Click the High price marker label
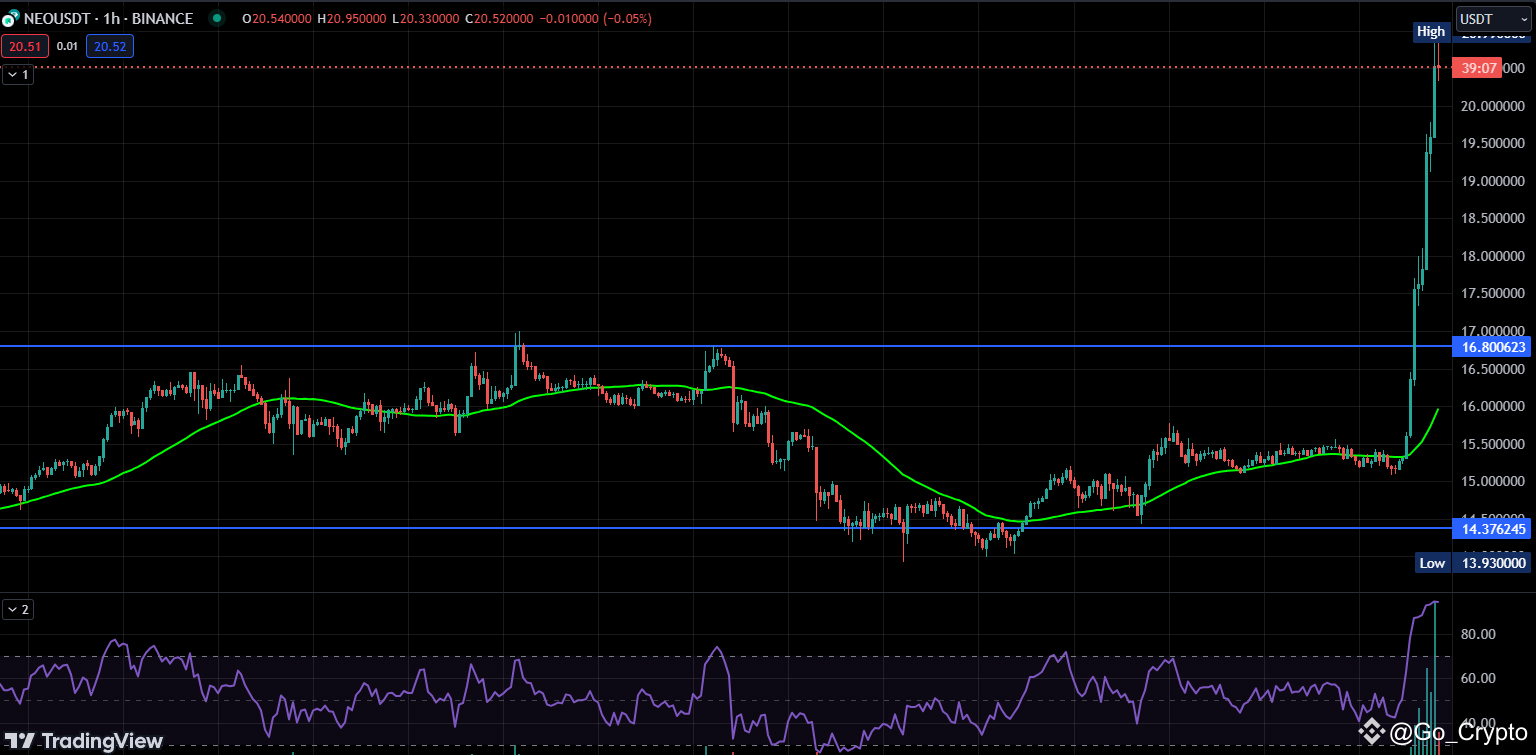Image resolution: width=1536 pixels, height=755 pixels. (x=1431, y=32)
